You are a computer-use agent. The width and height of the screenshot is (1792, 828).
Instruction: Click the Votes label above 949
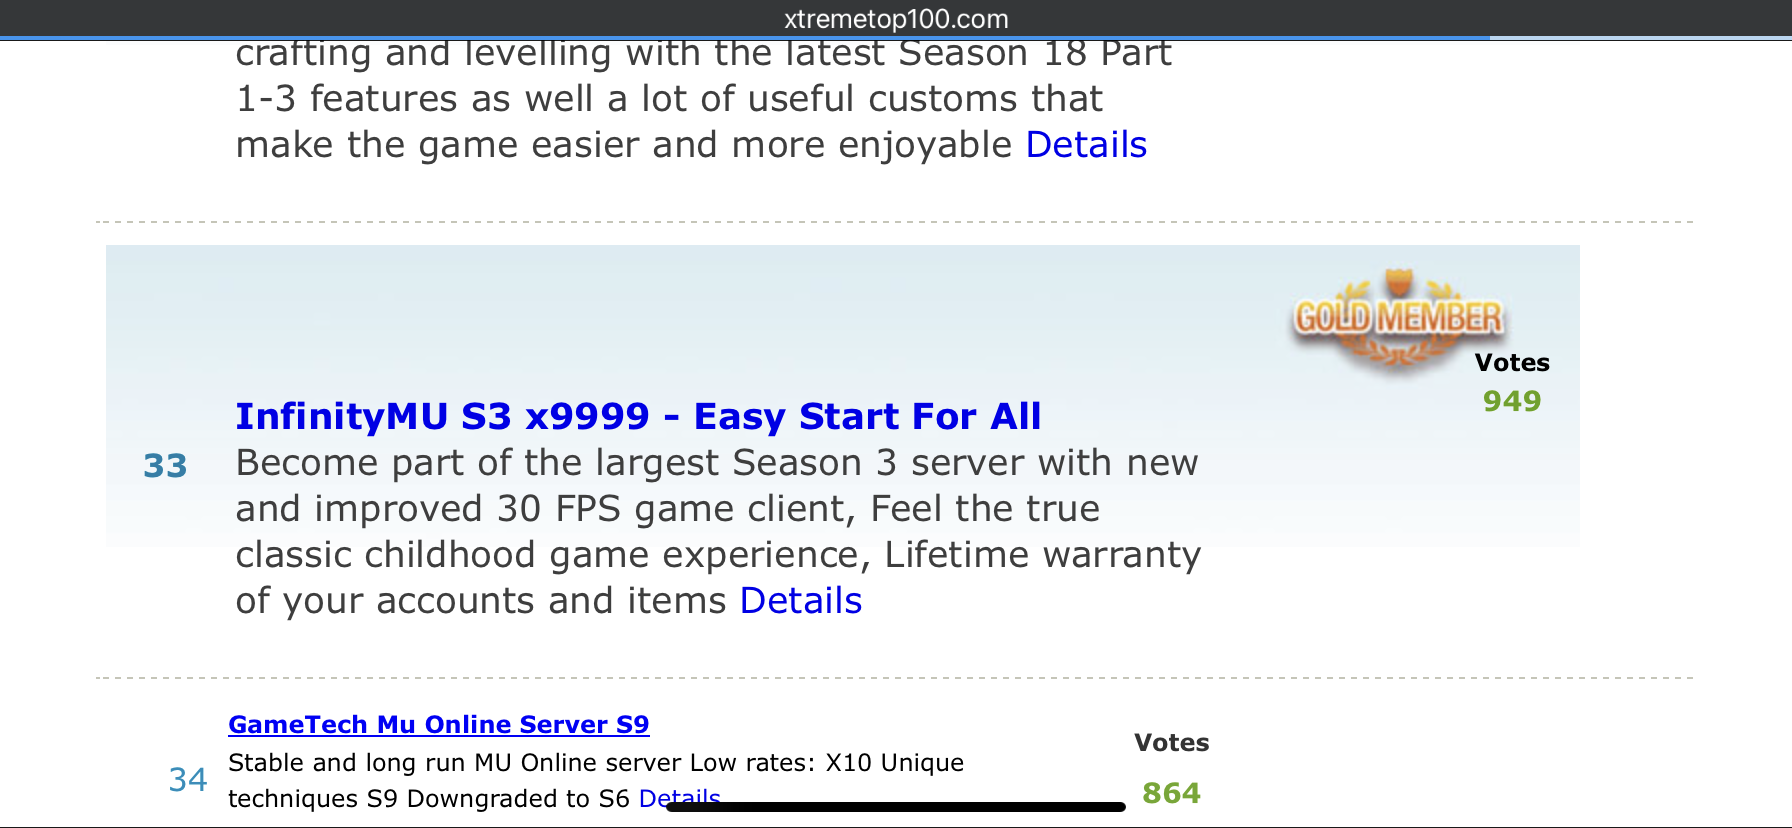pyautogui.click(x=1512, y=362)
